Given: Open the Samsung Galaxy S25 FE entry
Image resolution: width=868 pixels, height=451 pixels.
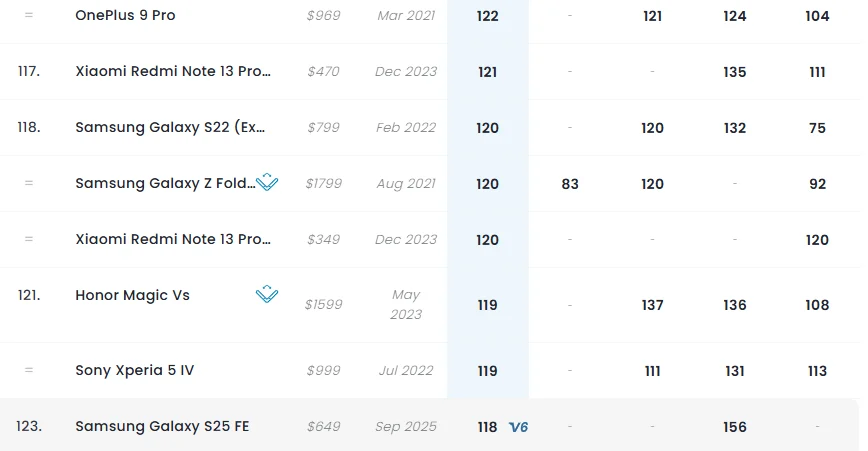Looking at the screenshot, I should pos(162,426).
